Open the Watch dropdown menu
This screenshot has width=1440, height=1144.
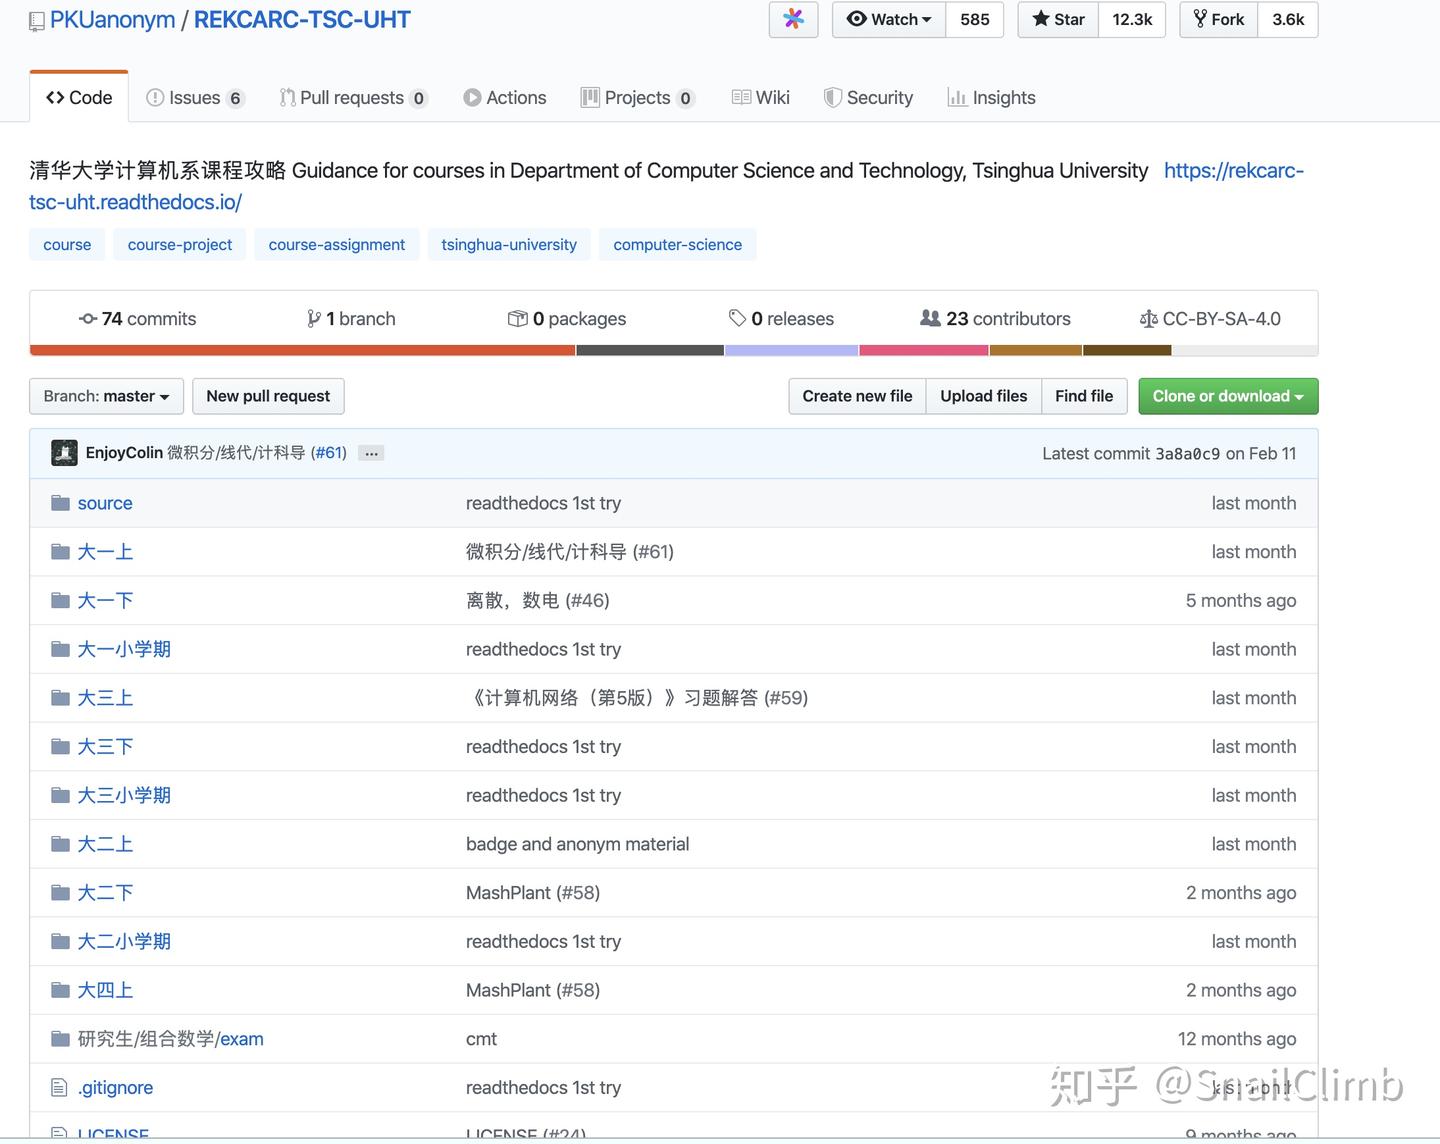(886, 19)
